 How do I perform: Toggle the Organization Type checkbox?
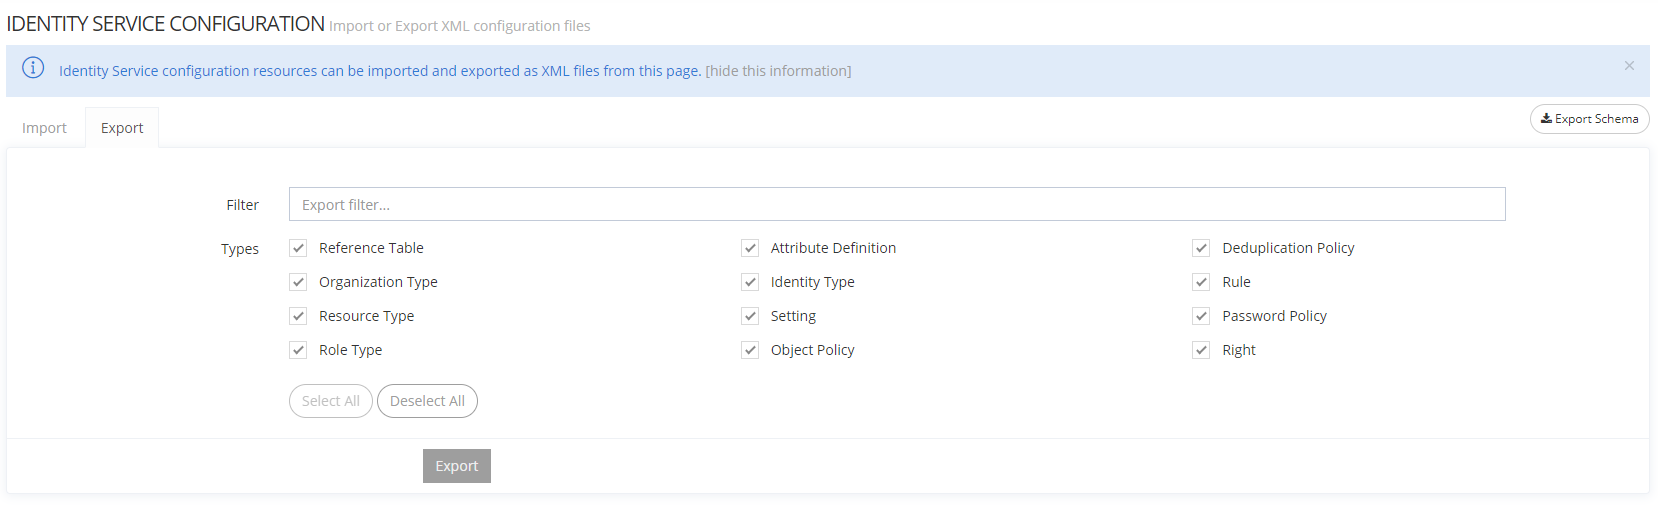[298, 282]
